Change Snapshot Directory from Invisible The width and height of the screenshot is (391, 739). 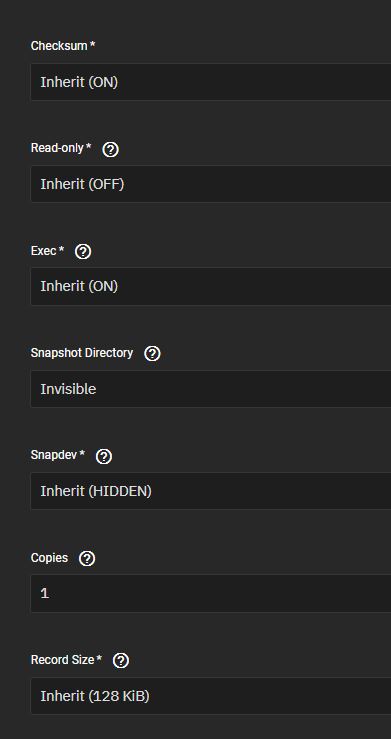211,389
